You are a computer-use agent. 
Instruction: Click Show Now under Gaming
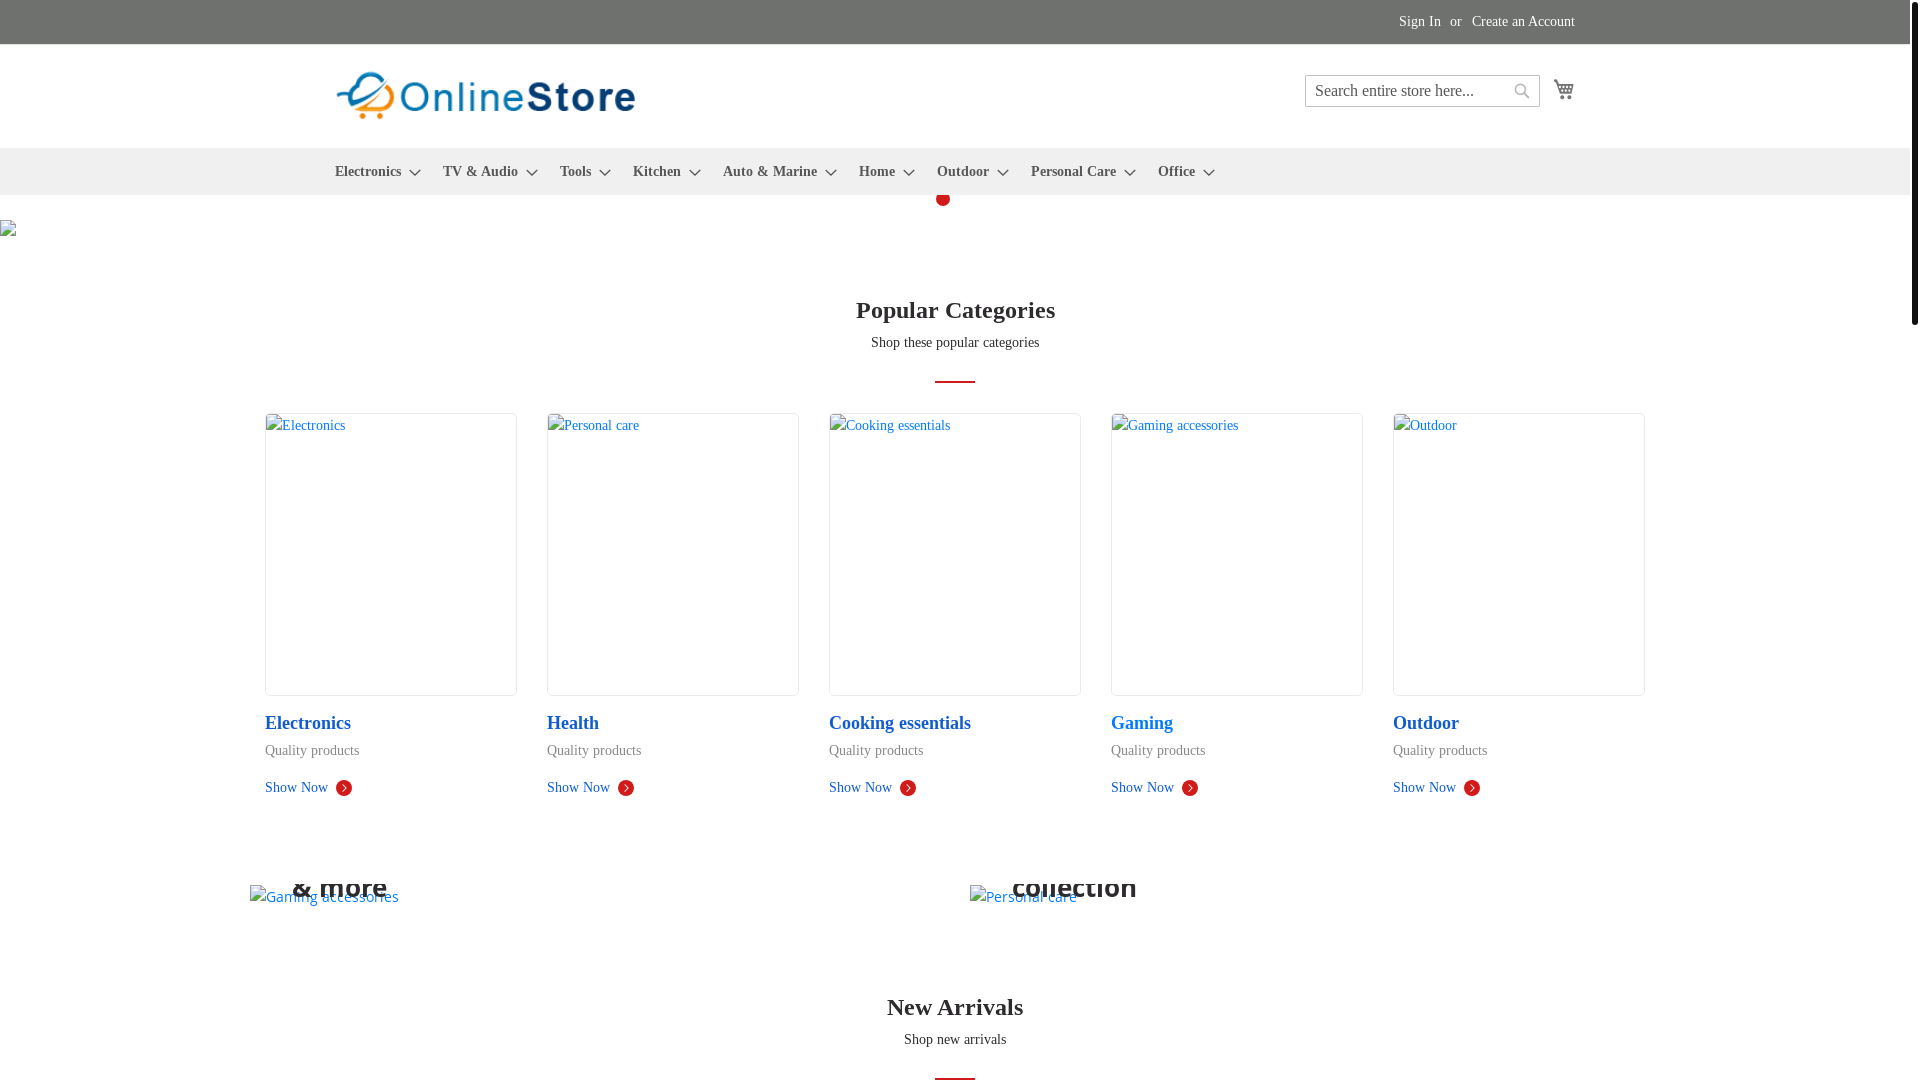click(x=1142, y=788)
